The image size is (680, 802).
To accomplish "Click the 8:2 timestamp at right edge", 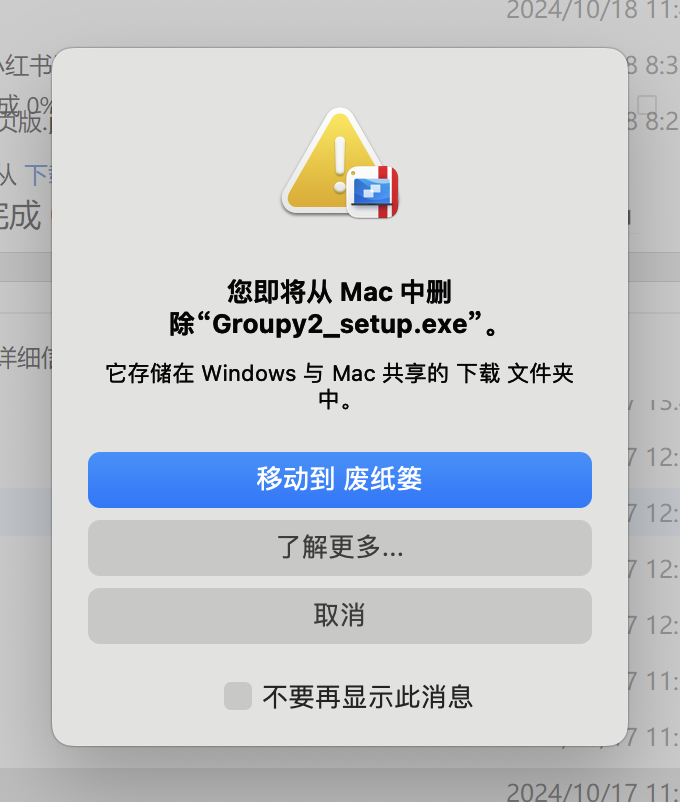I will click(653, 122).
